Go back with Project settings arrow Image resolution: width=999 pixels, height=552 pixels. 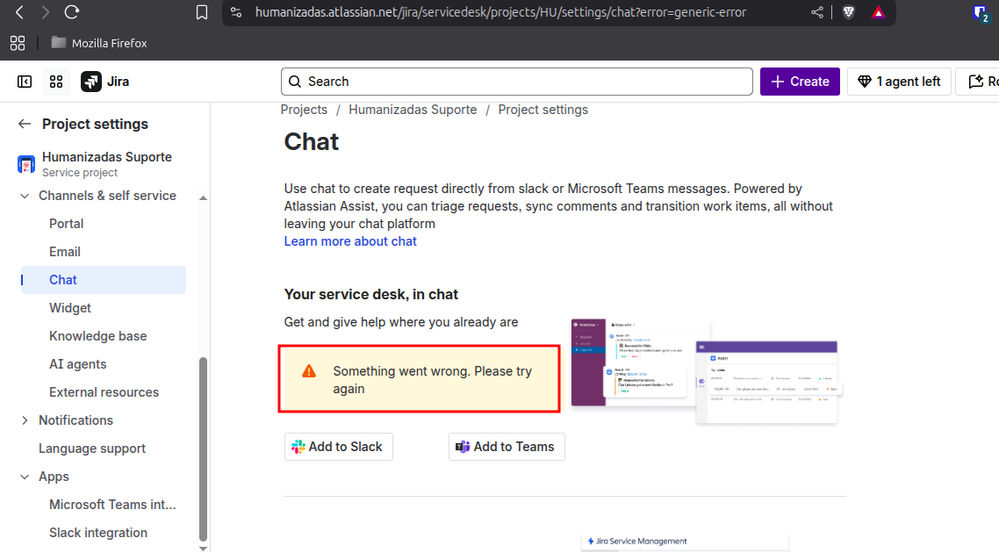[x=24, y=124]
